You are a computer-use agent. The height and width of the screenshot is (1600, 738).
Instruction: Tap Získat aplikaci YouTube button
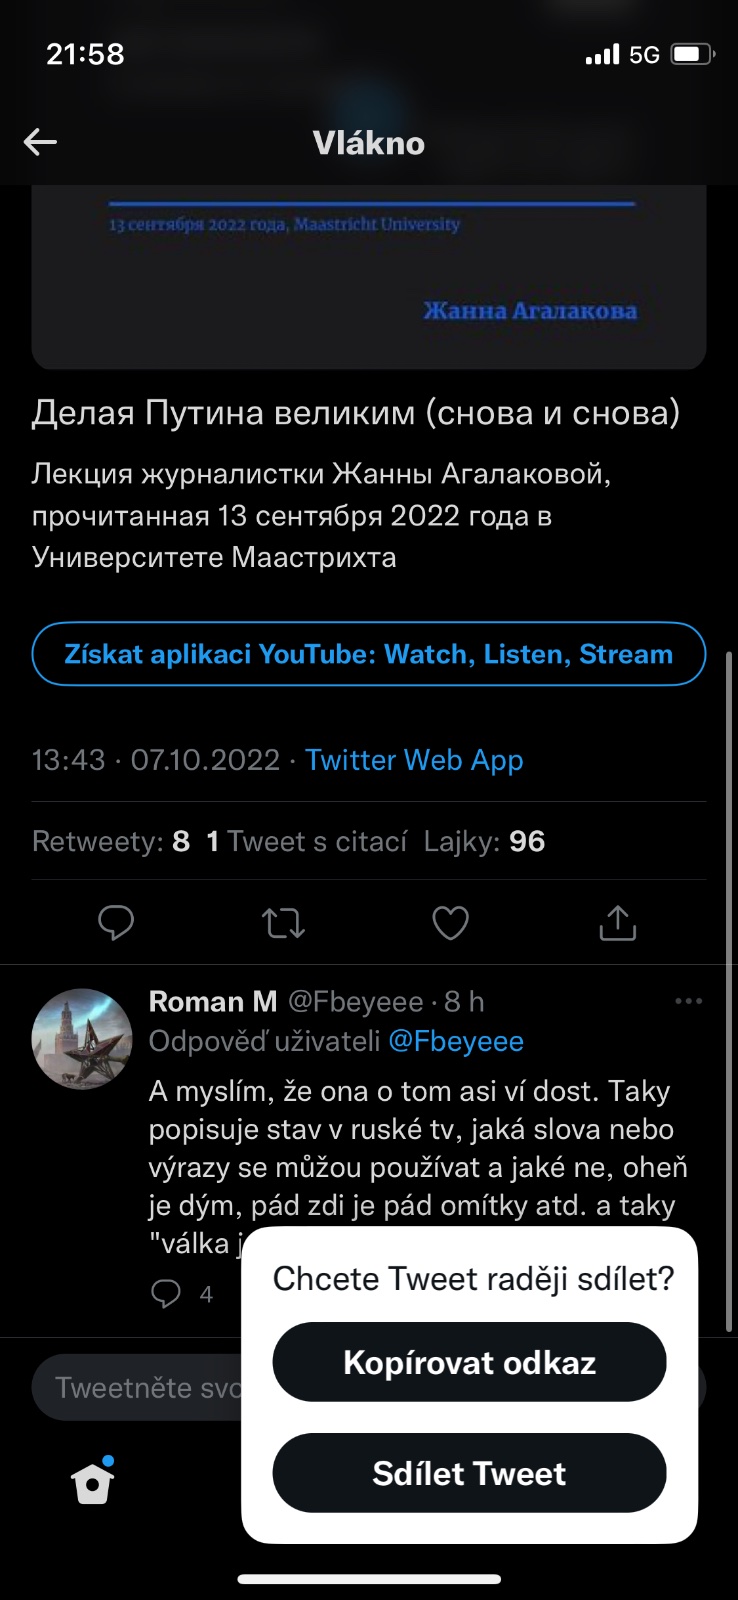368,654
